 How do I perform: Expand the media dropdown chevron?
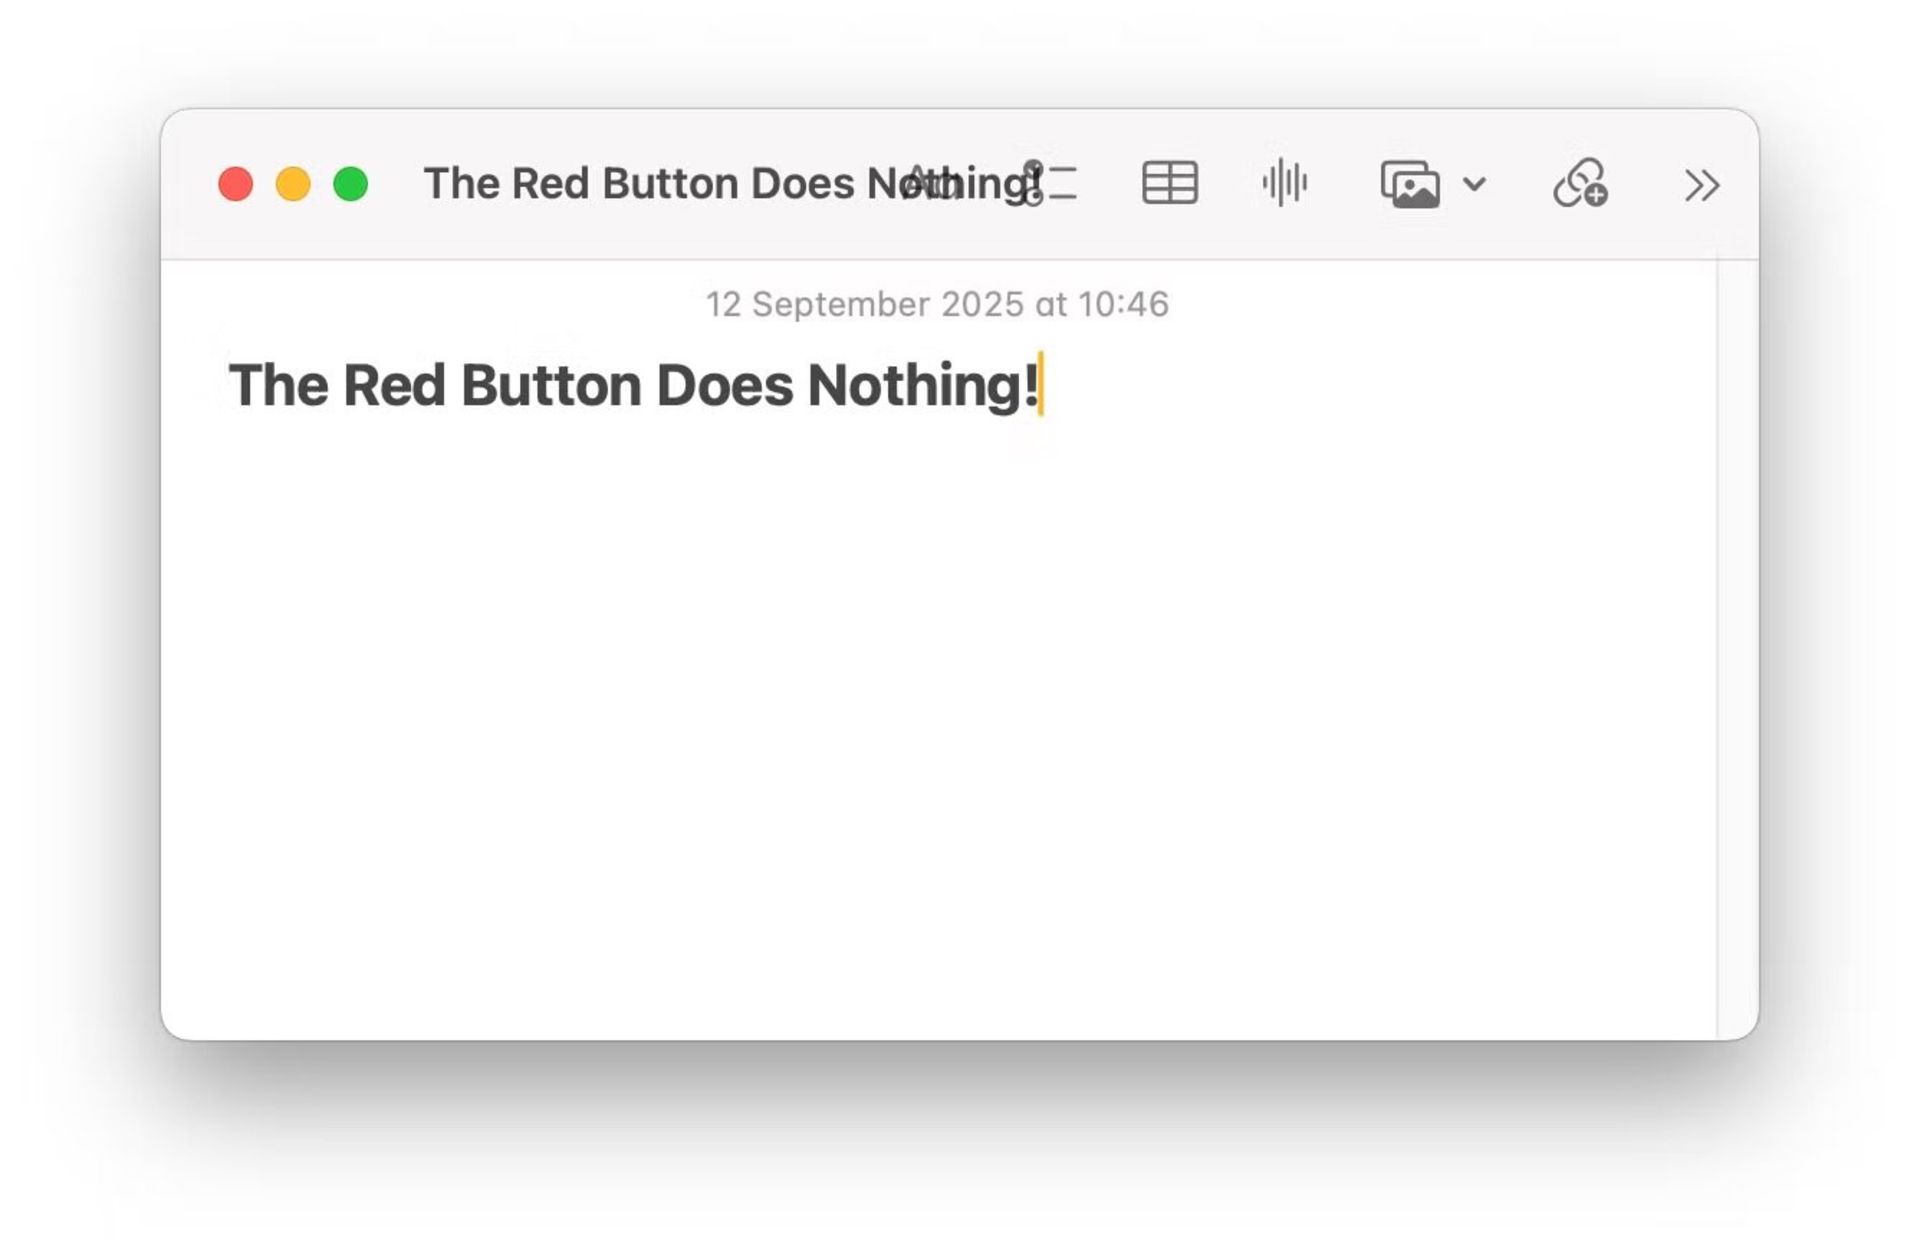coord(1474,184)
